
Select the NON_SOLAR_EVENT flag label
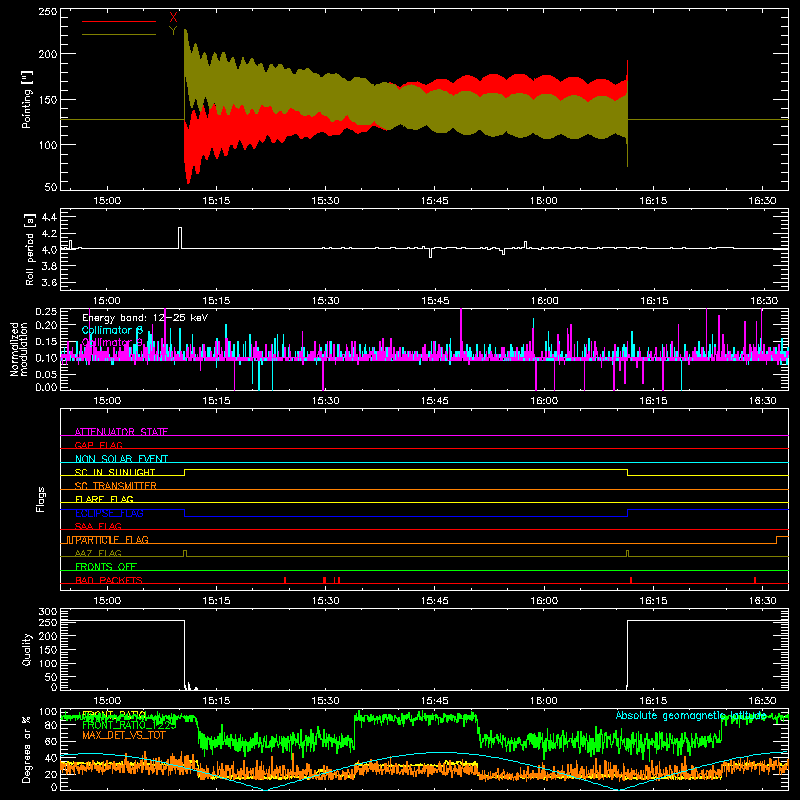[121, 459]
